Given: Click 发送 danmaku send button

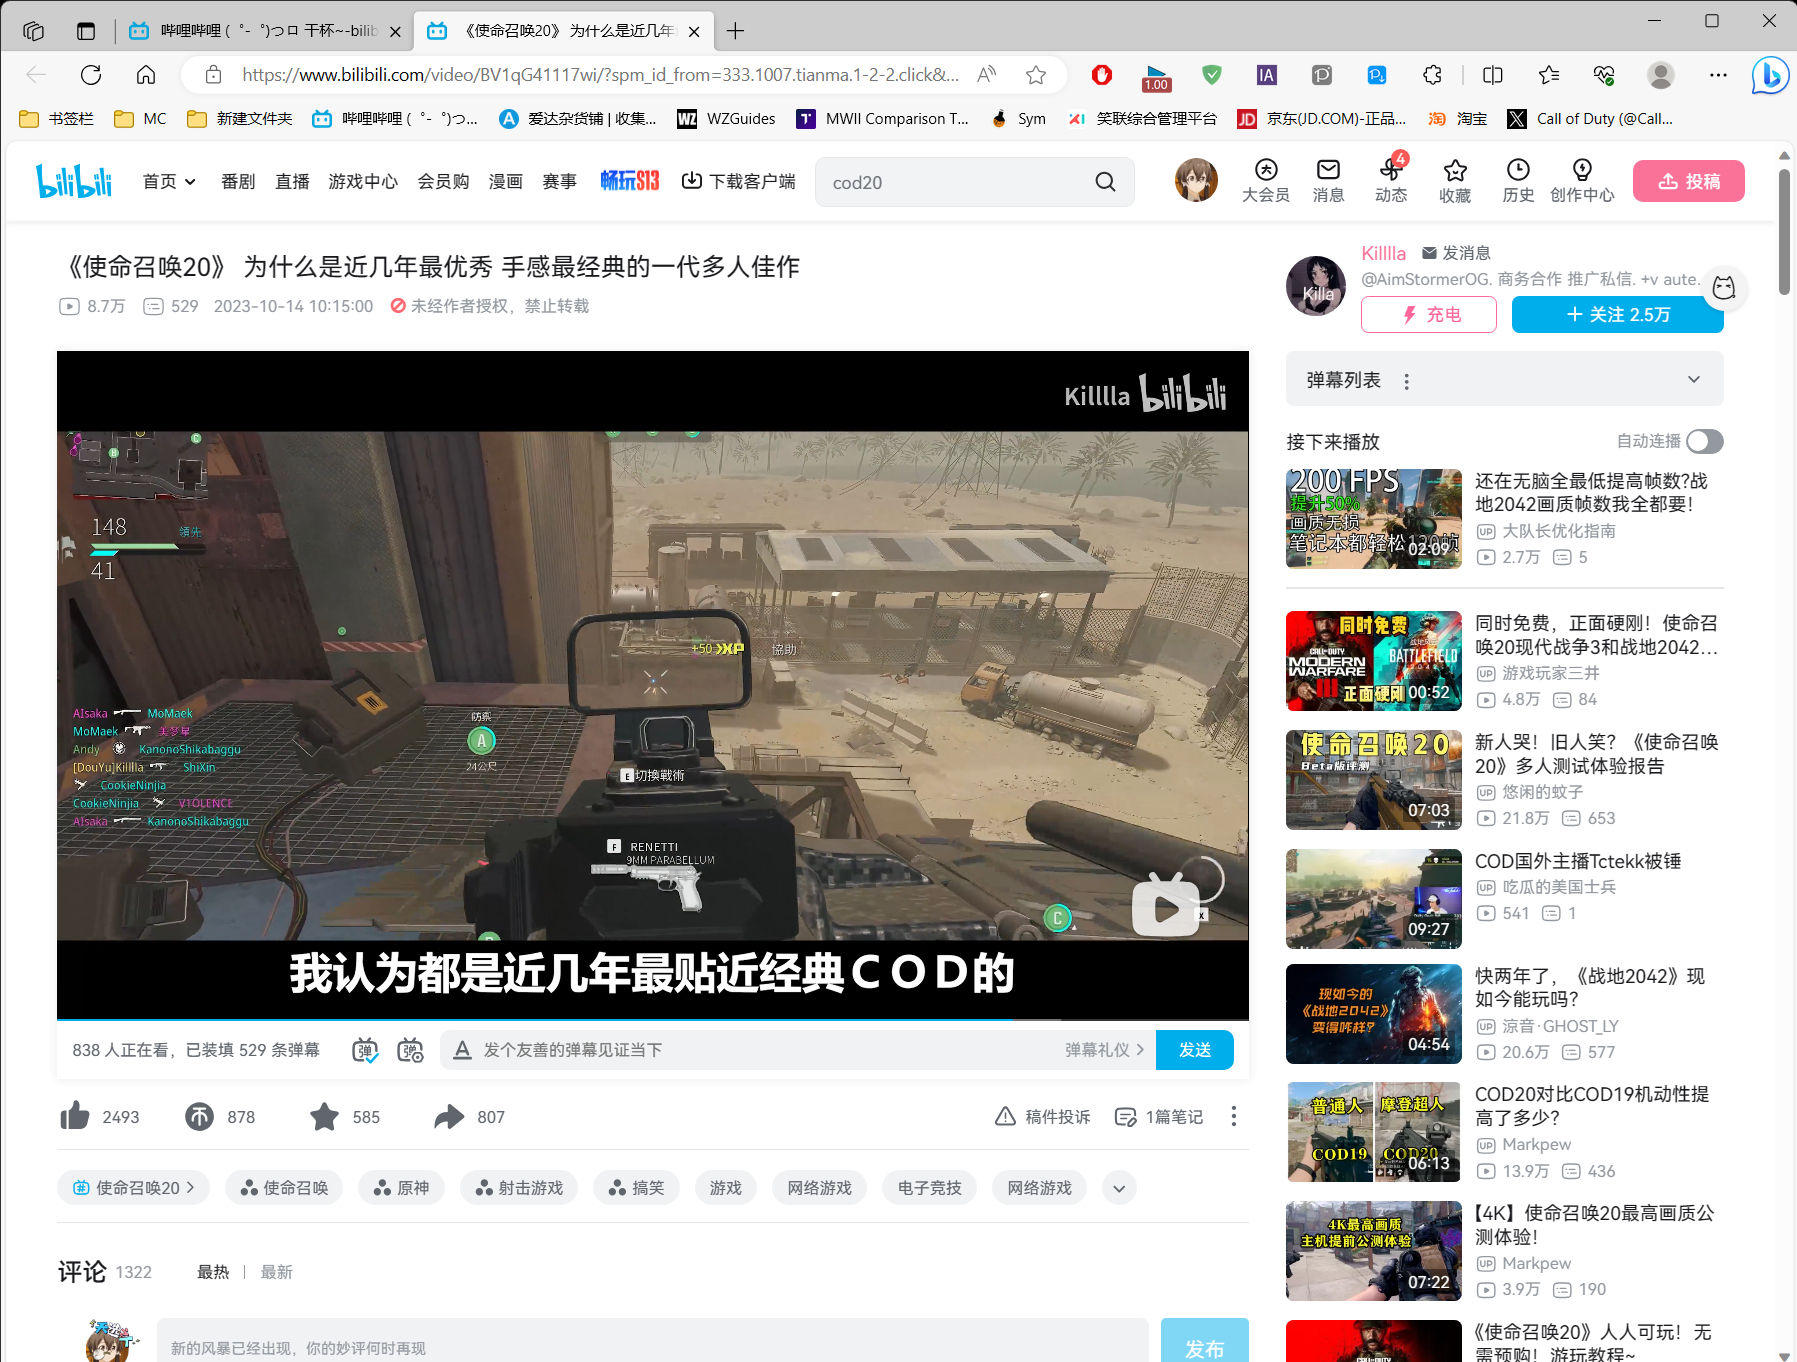Looking at the screenshot, I should point(1195,1050).
